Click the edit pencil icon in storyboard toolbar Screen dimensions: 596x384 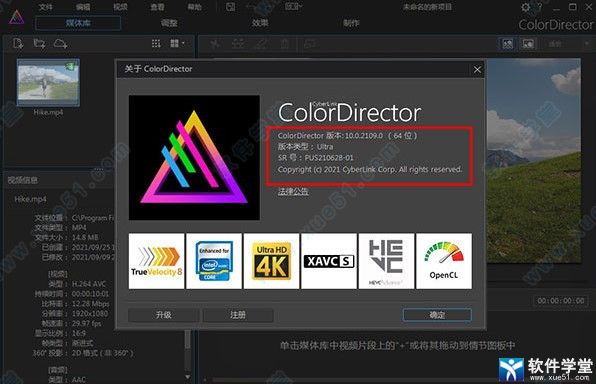262,44
